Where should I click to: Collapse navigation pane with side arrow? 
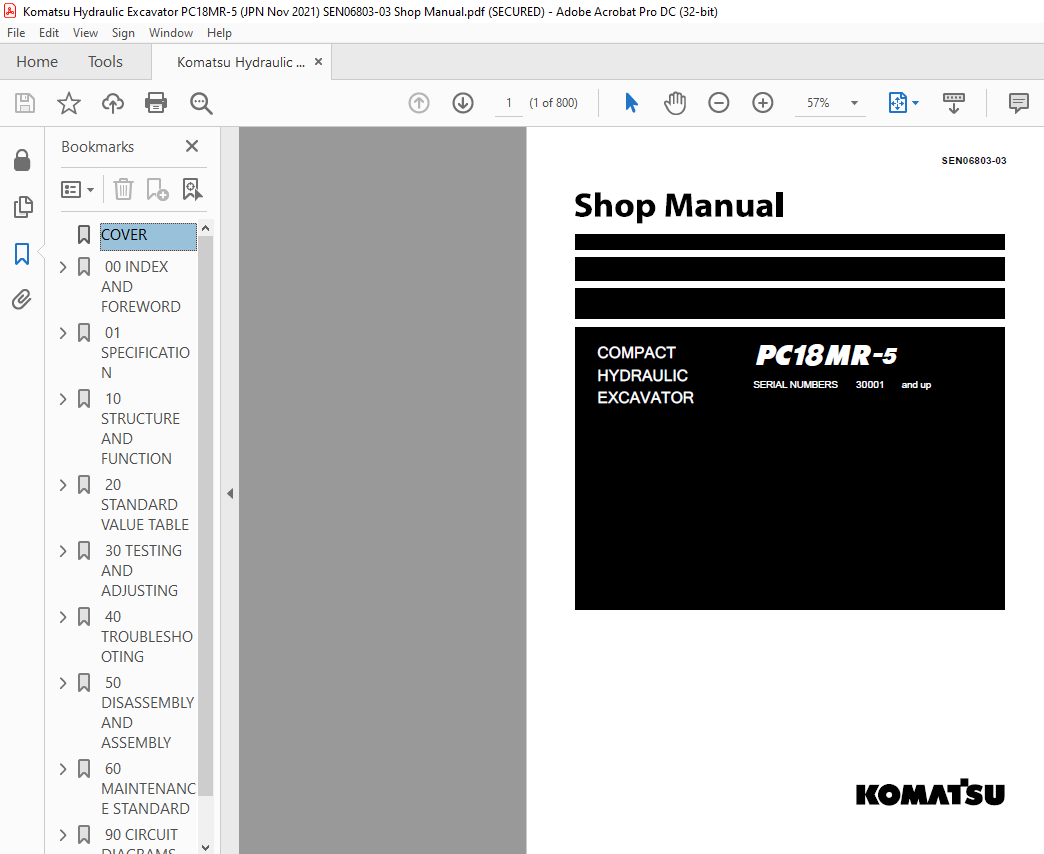click(230, 493)
